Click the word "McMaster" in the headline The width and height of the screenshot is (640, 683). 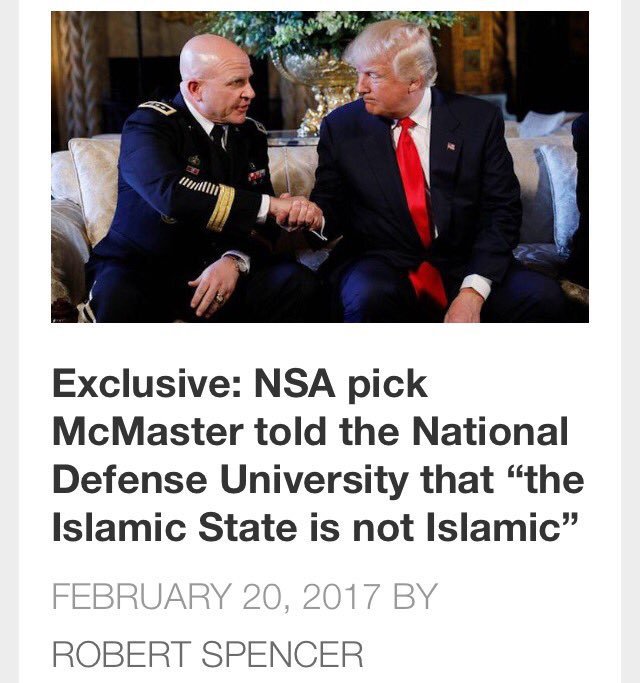(148, 431)
